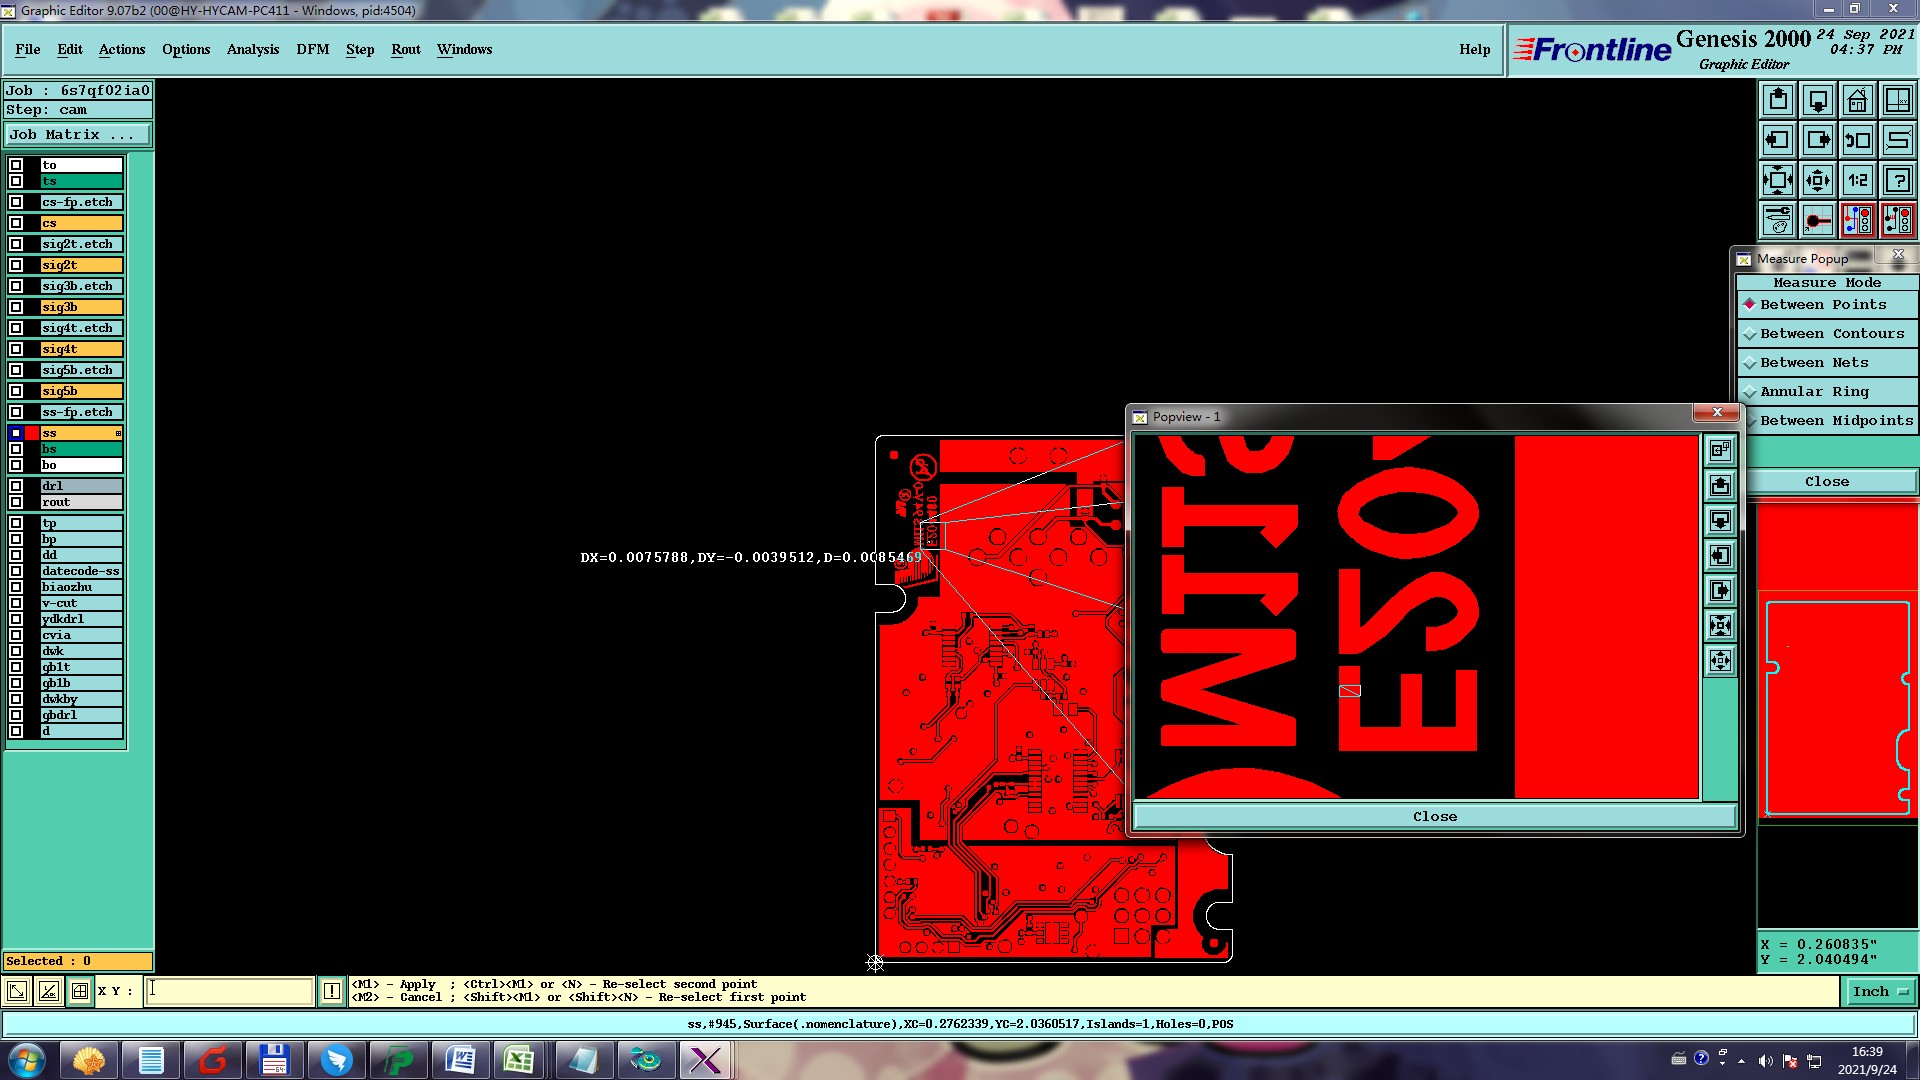Viewport: 1920px width, 1080px height.
Task: Click the 1:2 zoom scale icon
Action: pyautogui.click(x=1857, y=180)
